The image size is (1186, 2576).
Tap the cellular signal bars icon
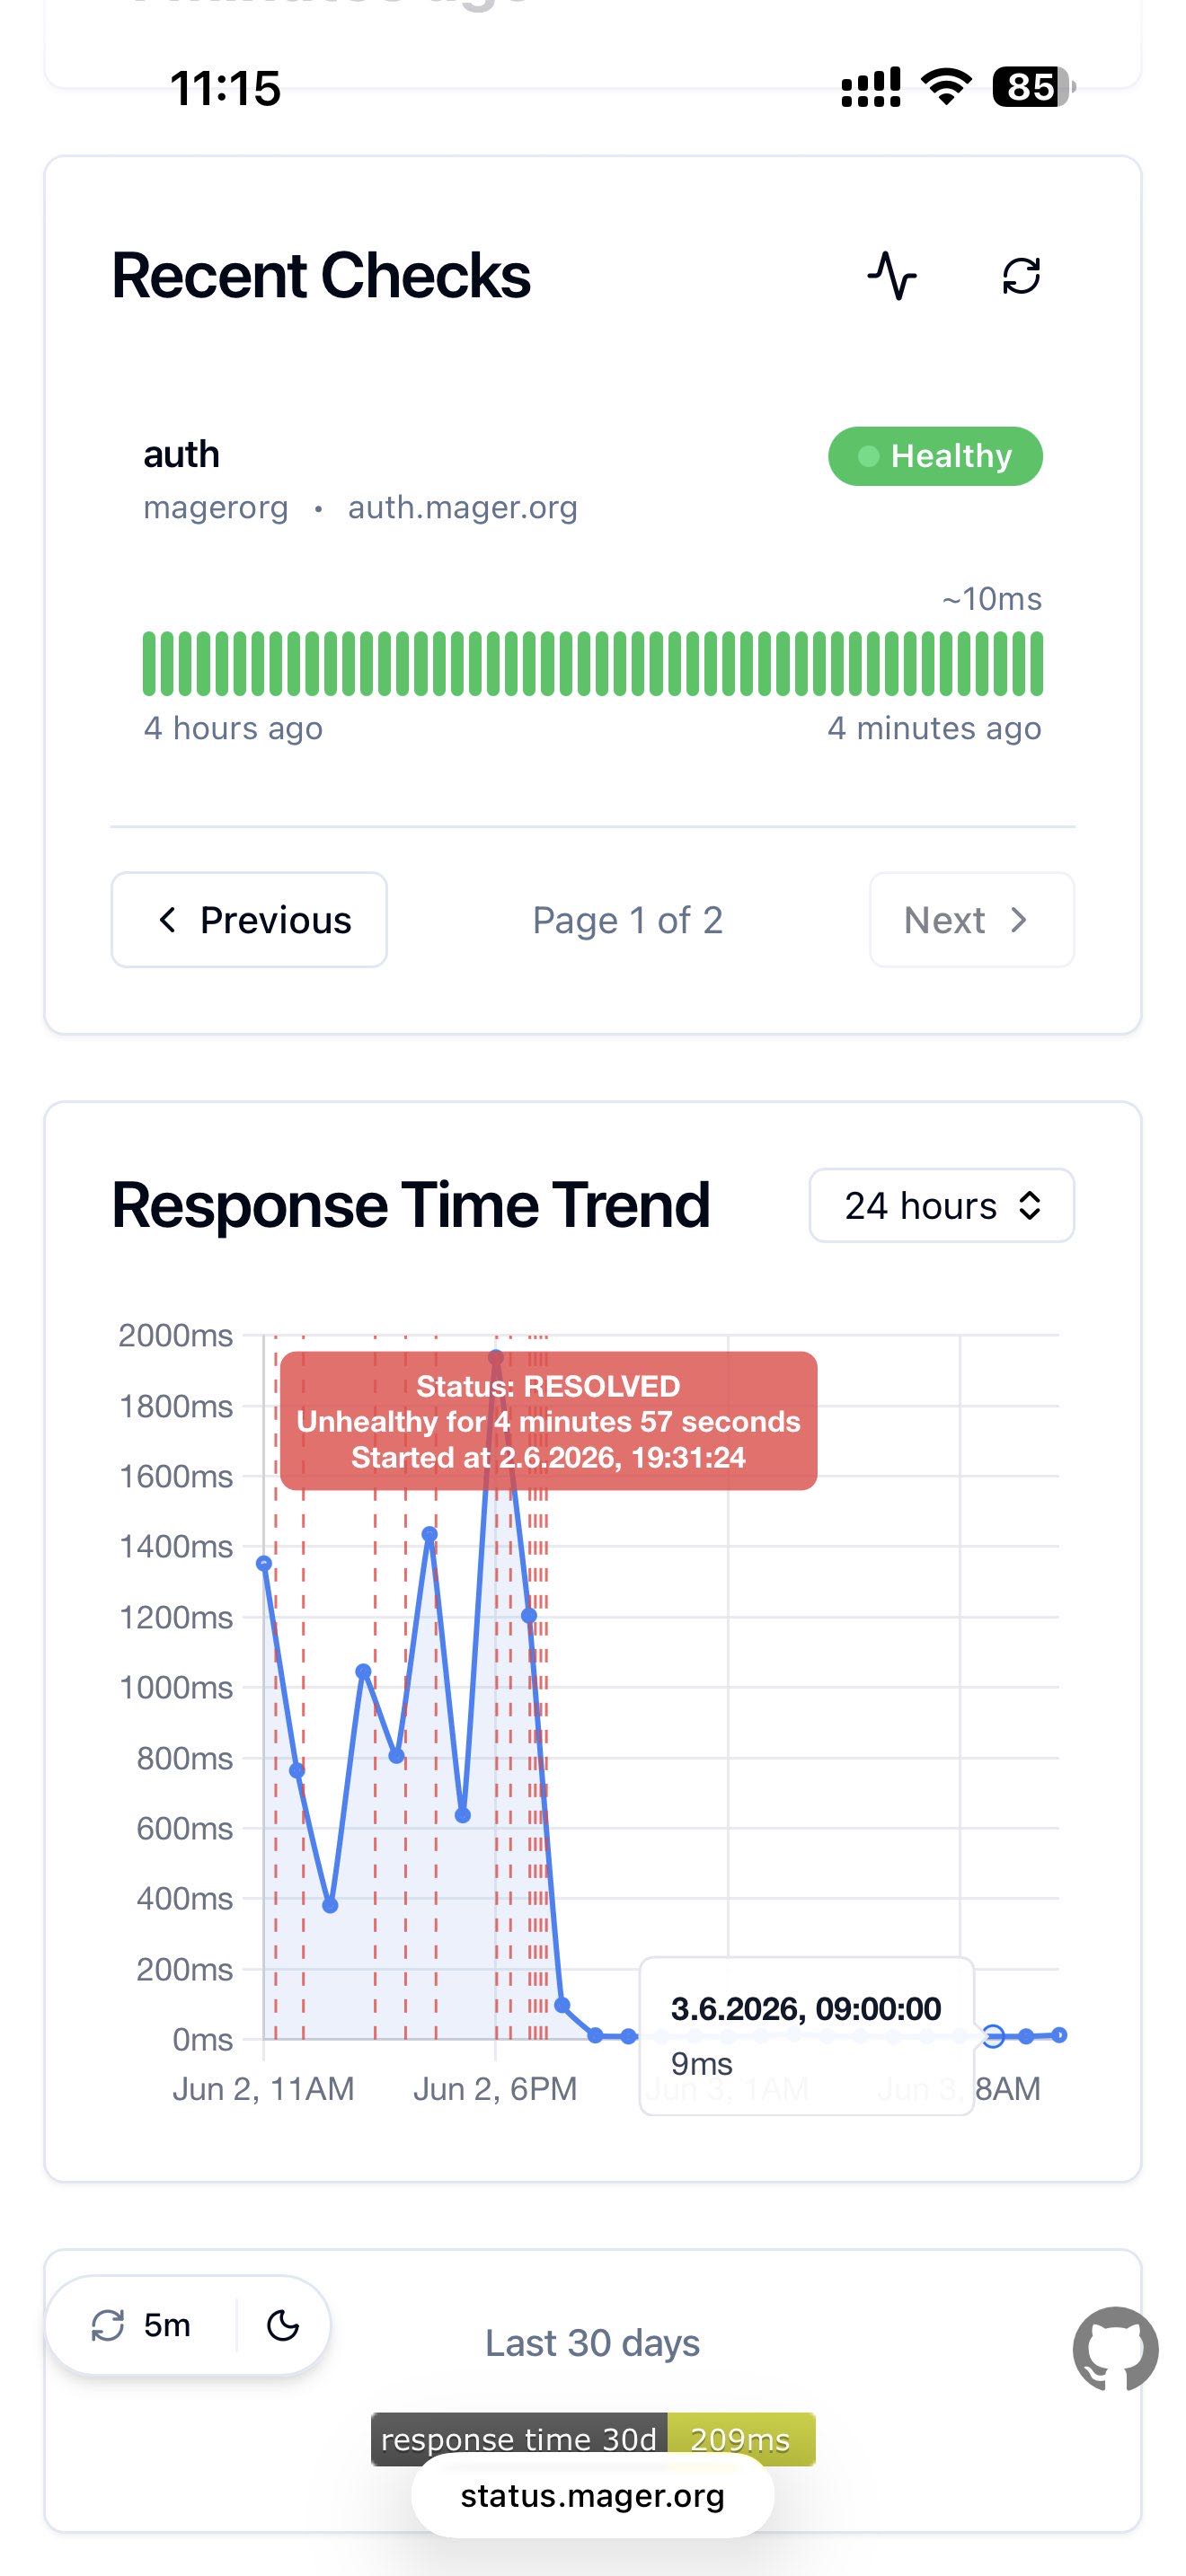[870, 87]
